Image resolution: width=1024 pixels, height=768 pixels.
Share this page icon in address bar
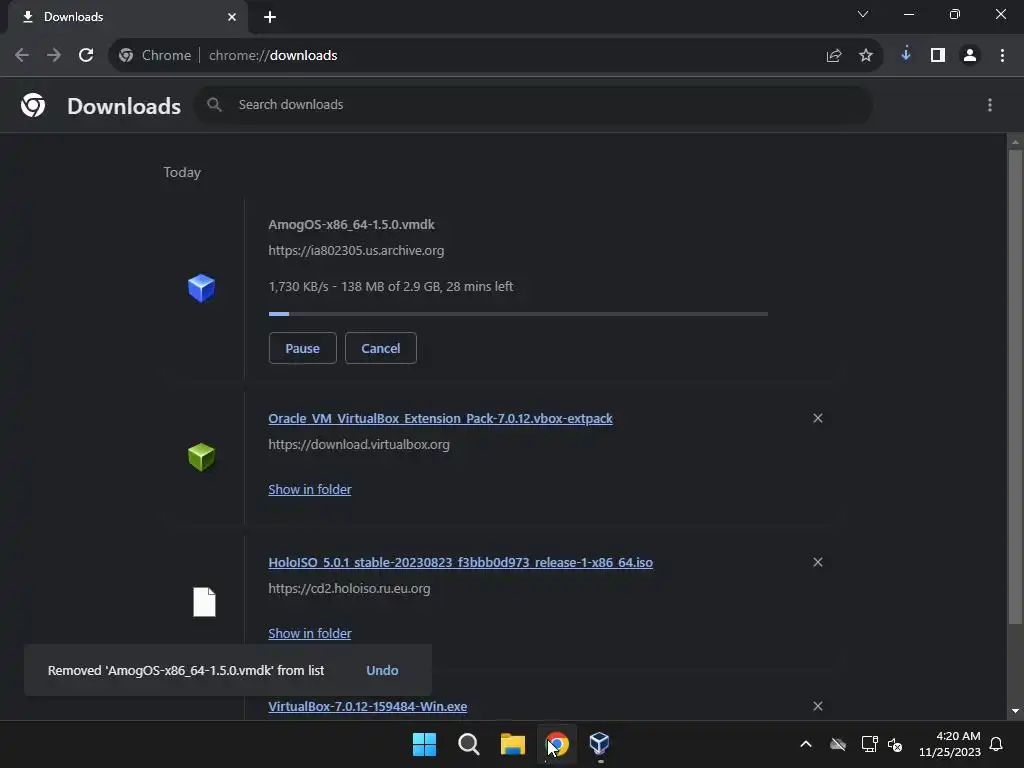[x=833, y=56]
